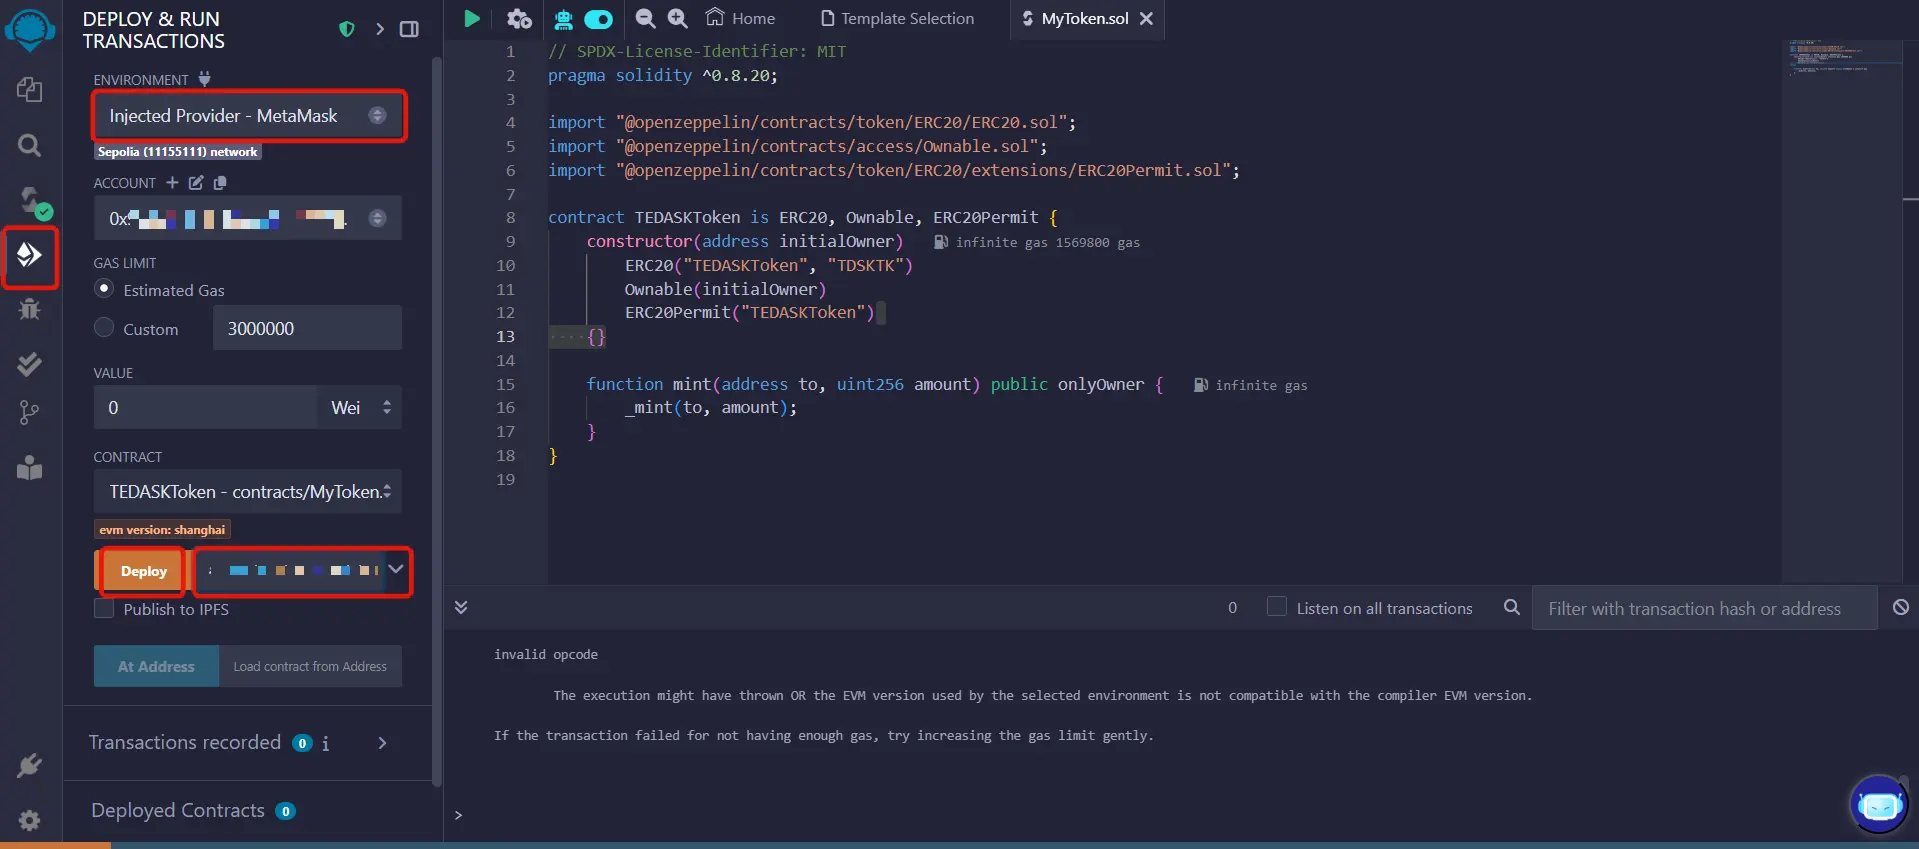Open the Wei value unit dropdown
Image resolution: width=1919 pixels, height=849 pixels.
click(x=360, y=407)
